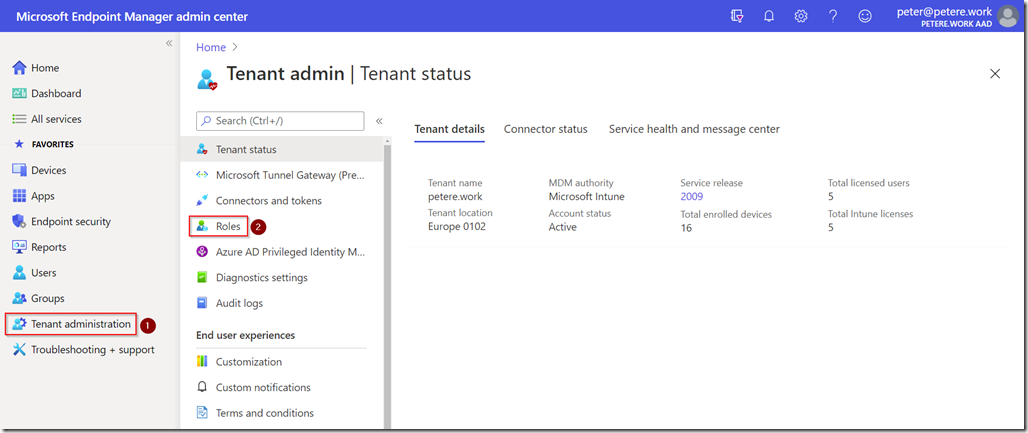The width and height of the screenshot is (1028, 433).
Task: Click the Home house icon in sidebar
Action: pos(20,68)
